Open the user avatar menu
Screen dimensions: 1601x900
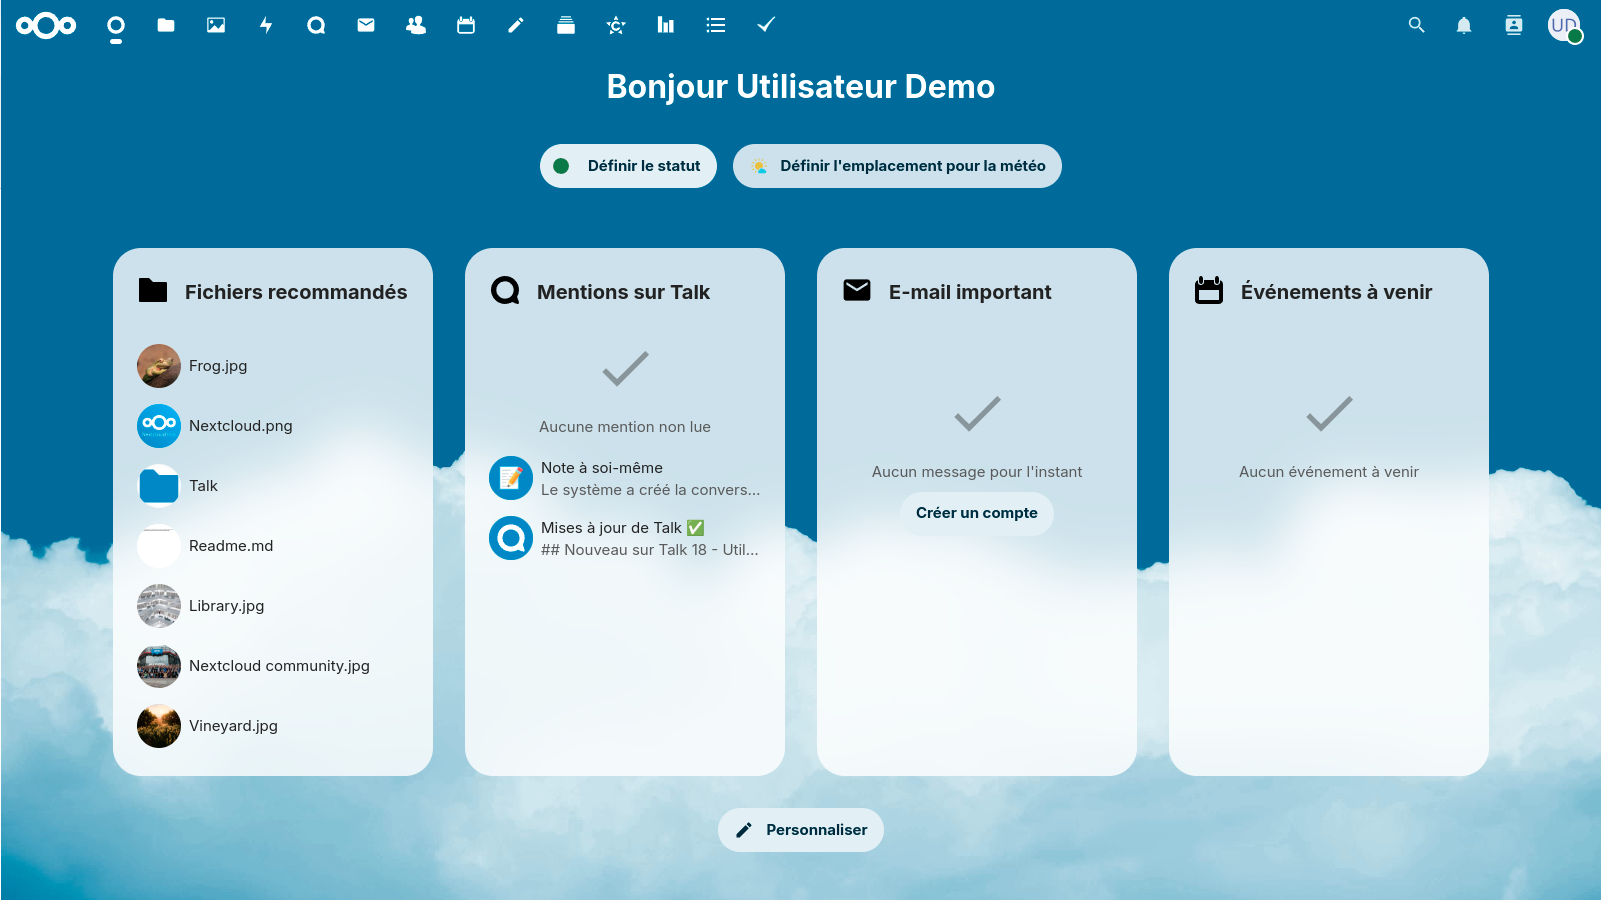1564,26
